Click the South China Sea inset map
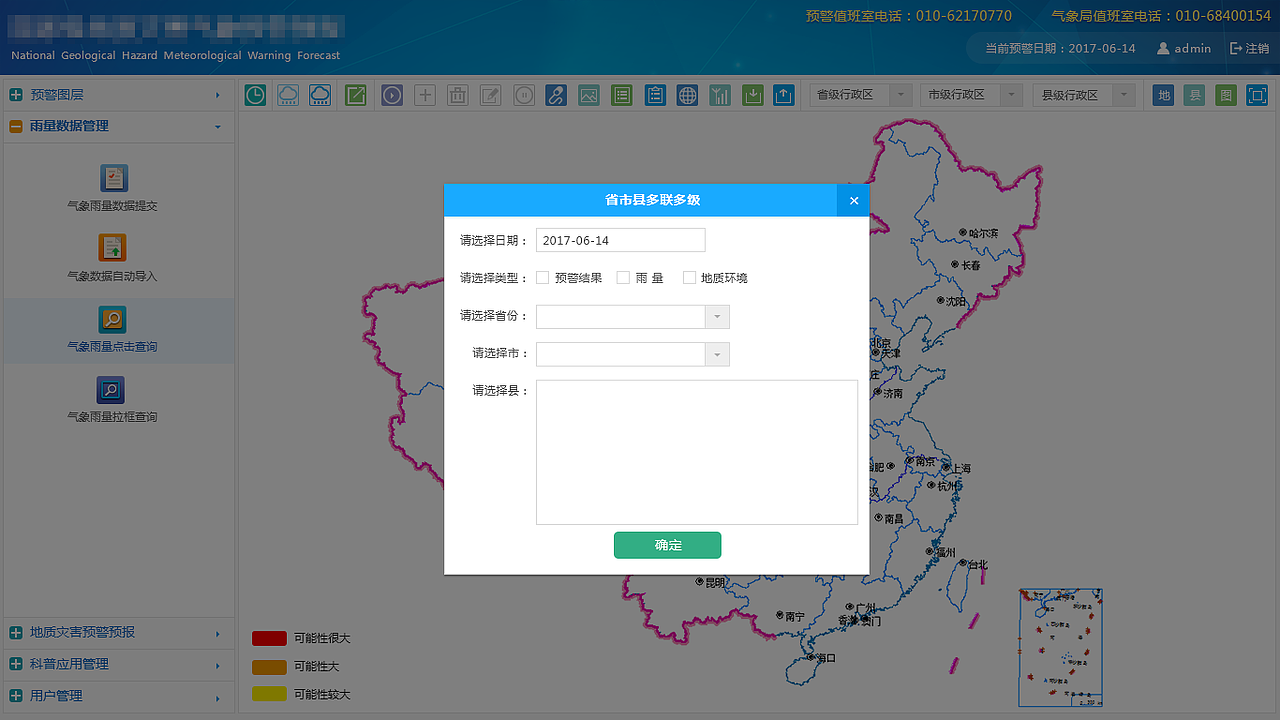The image size is (1280, 720). tap(1061, 648)
